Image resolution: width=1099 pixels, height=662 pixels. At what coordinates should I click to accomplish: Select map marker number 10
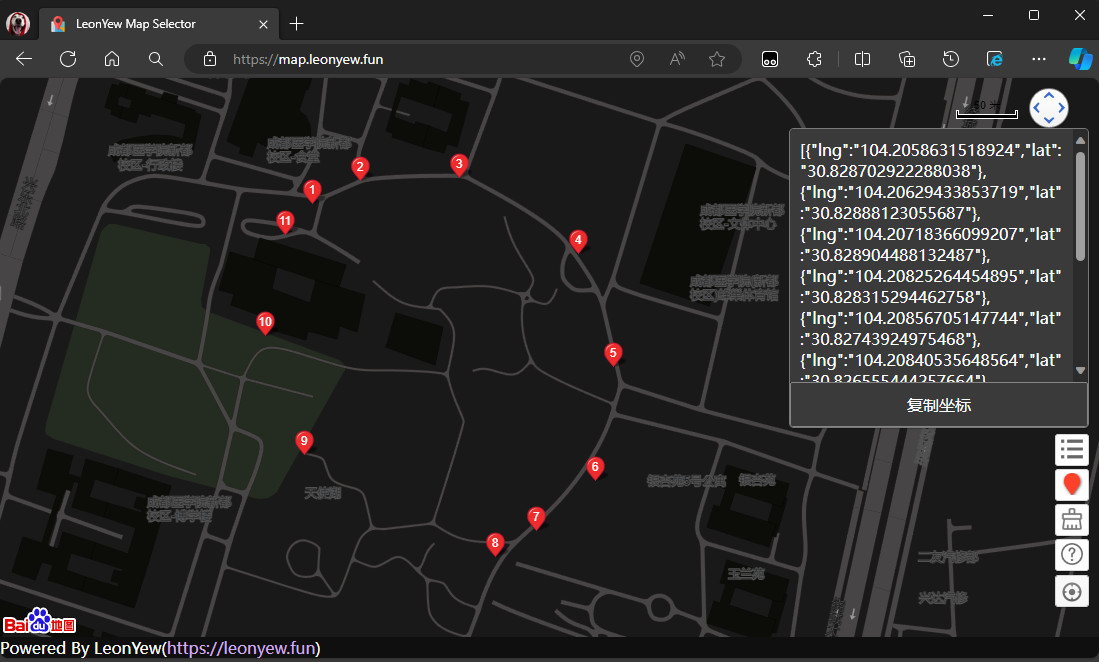tap(265, 322)
